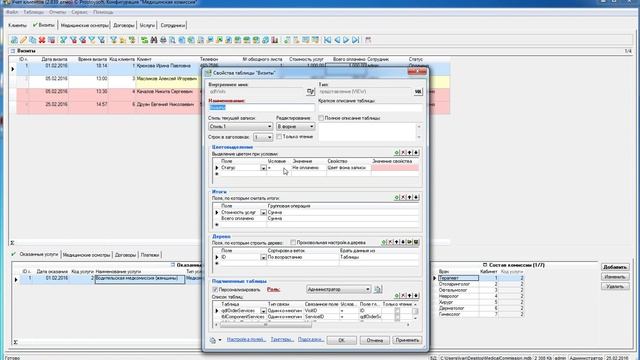640x360 pixels.
Task: Open field dropdown in Статус row
Action: 263,168
